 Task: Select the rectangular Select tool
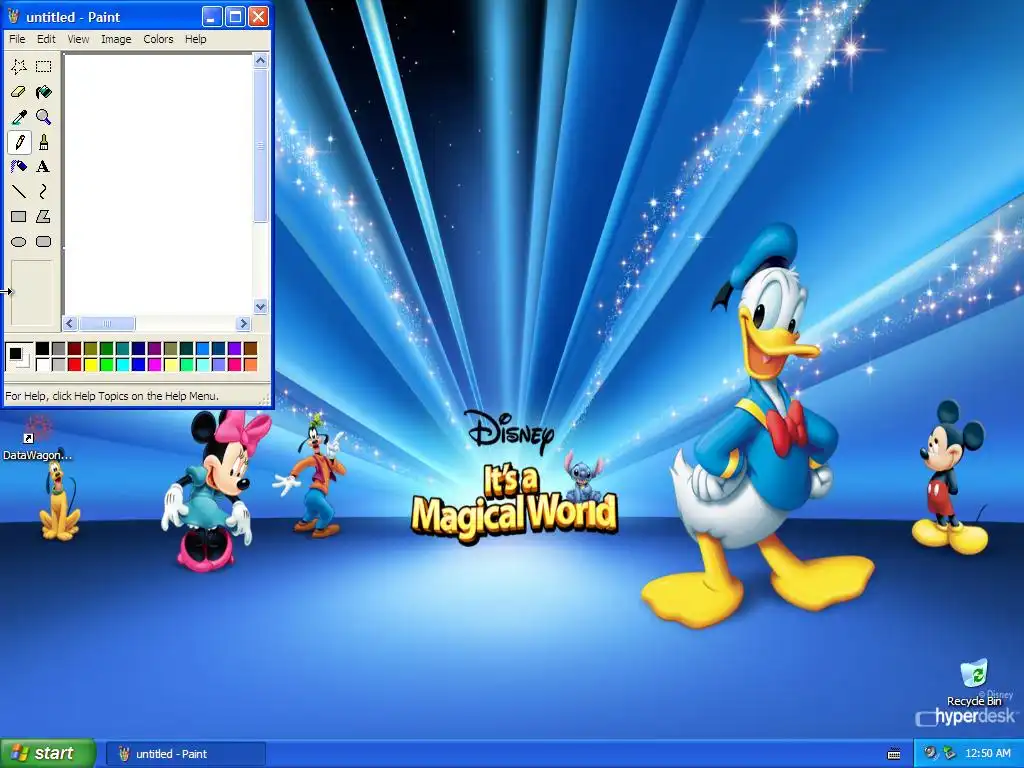[43, 66]
